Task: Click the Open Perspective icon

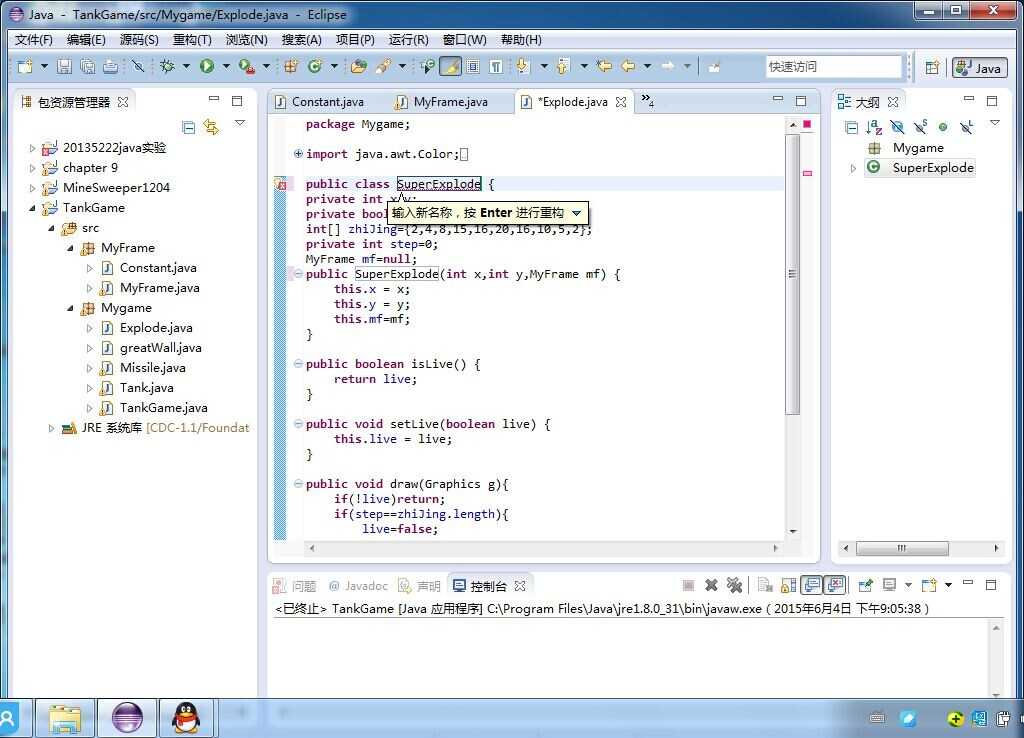Action: tap(933, 67)
